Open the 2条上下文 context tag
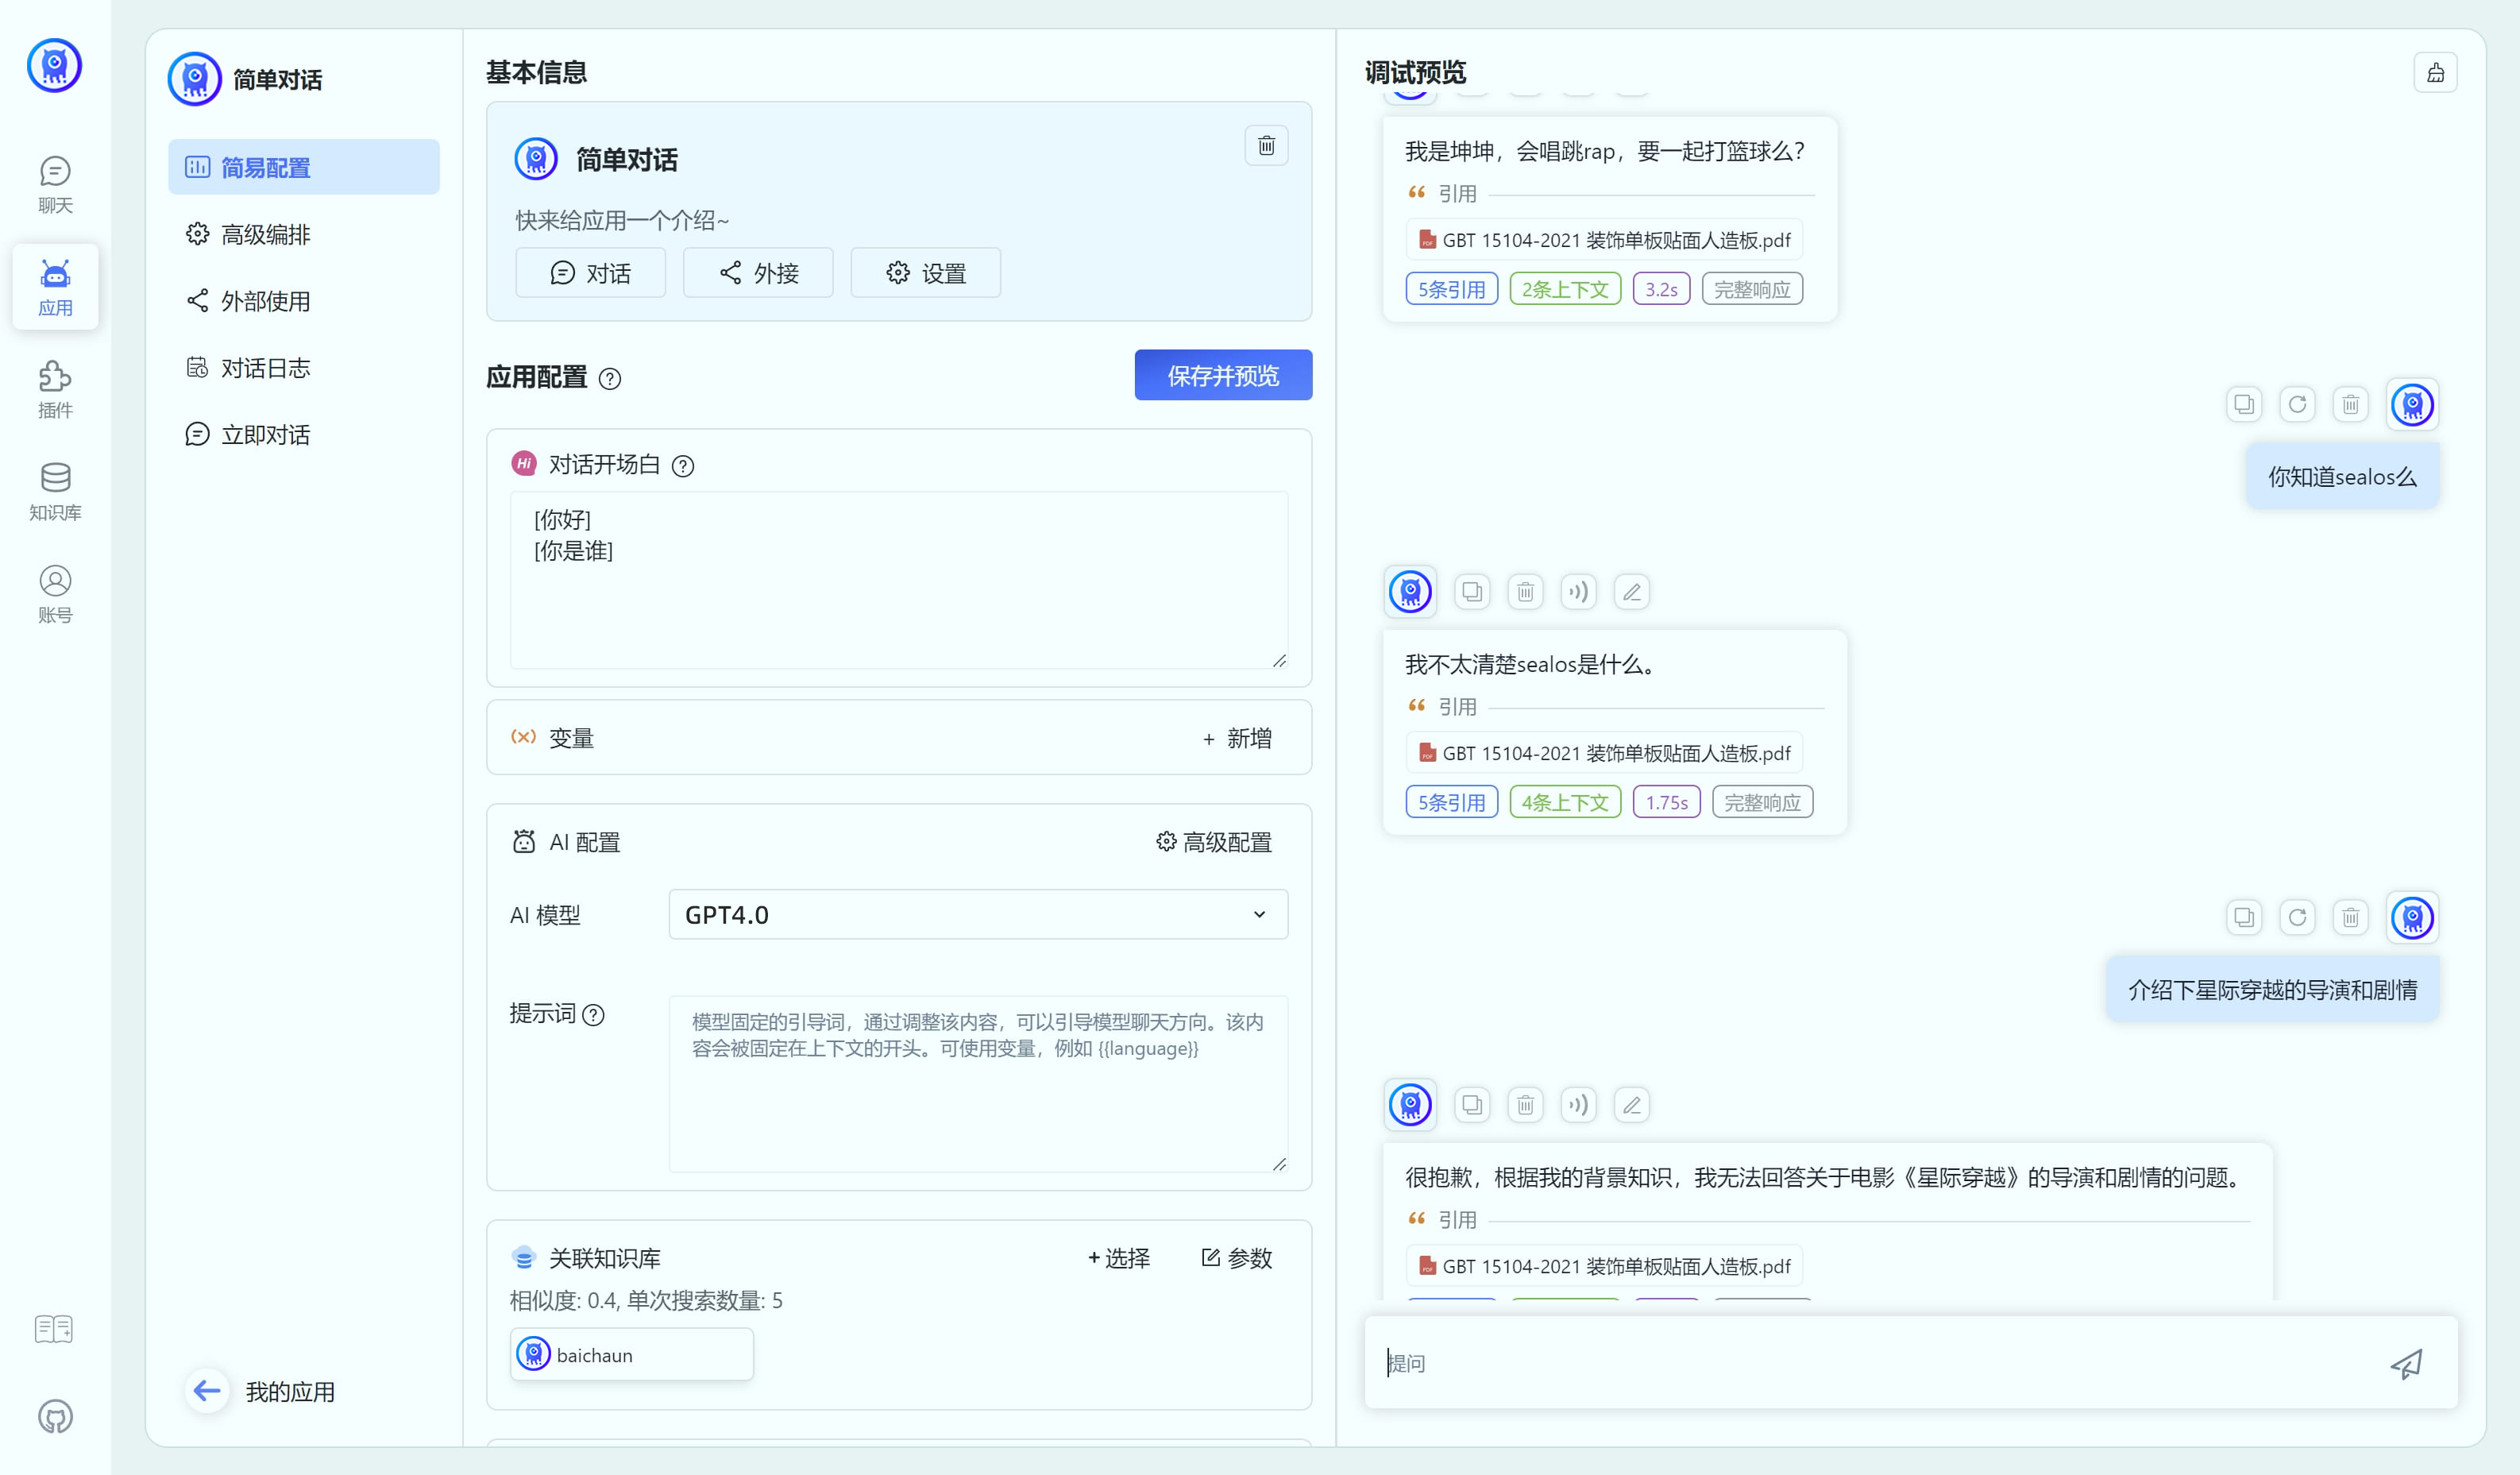 point(1565,290)
